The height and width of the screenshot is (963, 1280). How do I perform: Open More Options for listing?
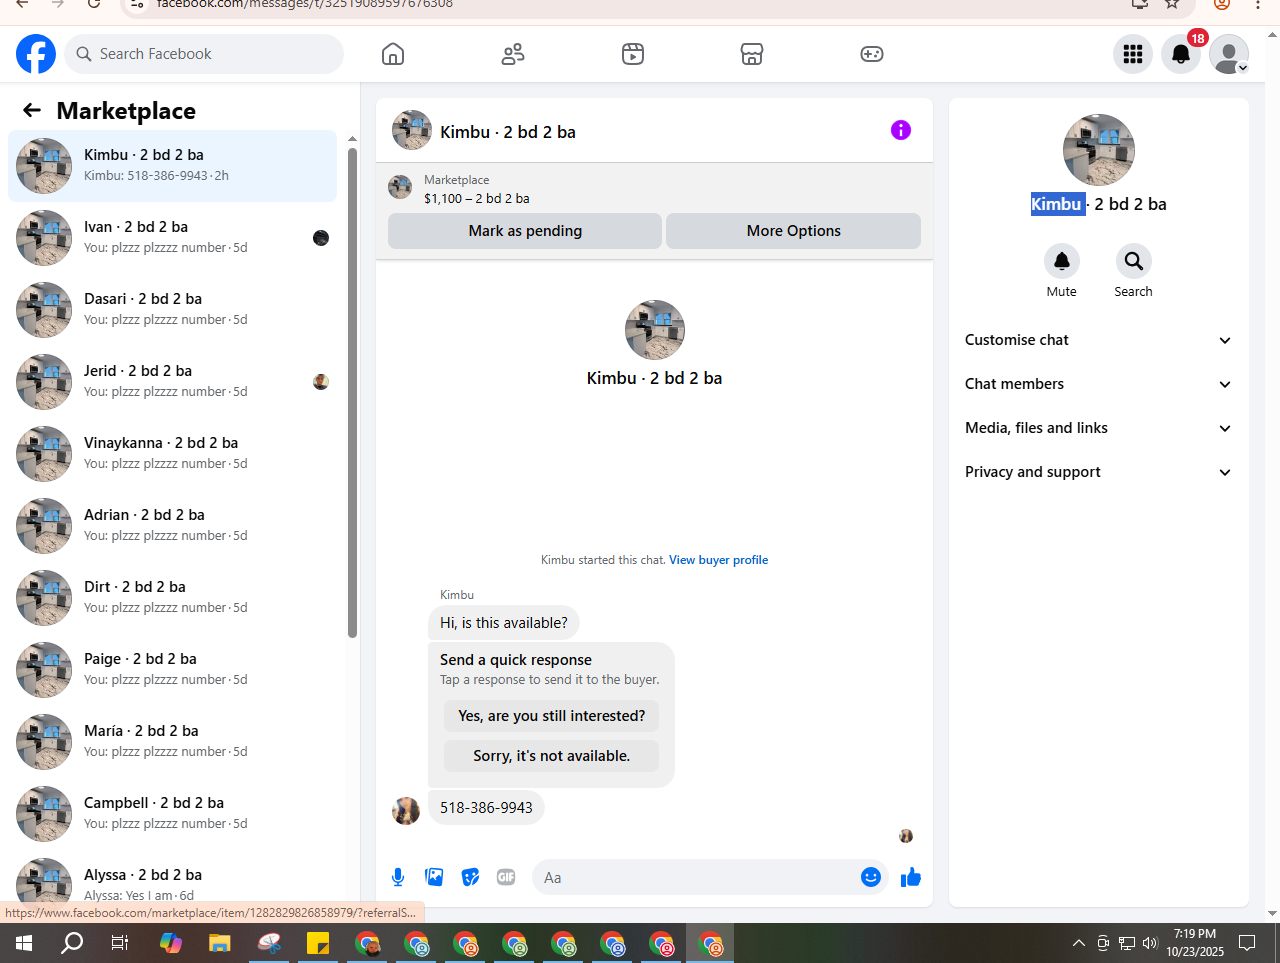tap(794, 231)
